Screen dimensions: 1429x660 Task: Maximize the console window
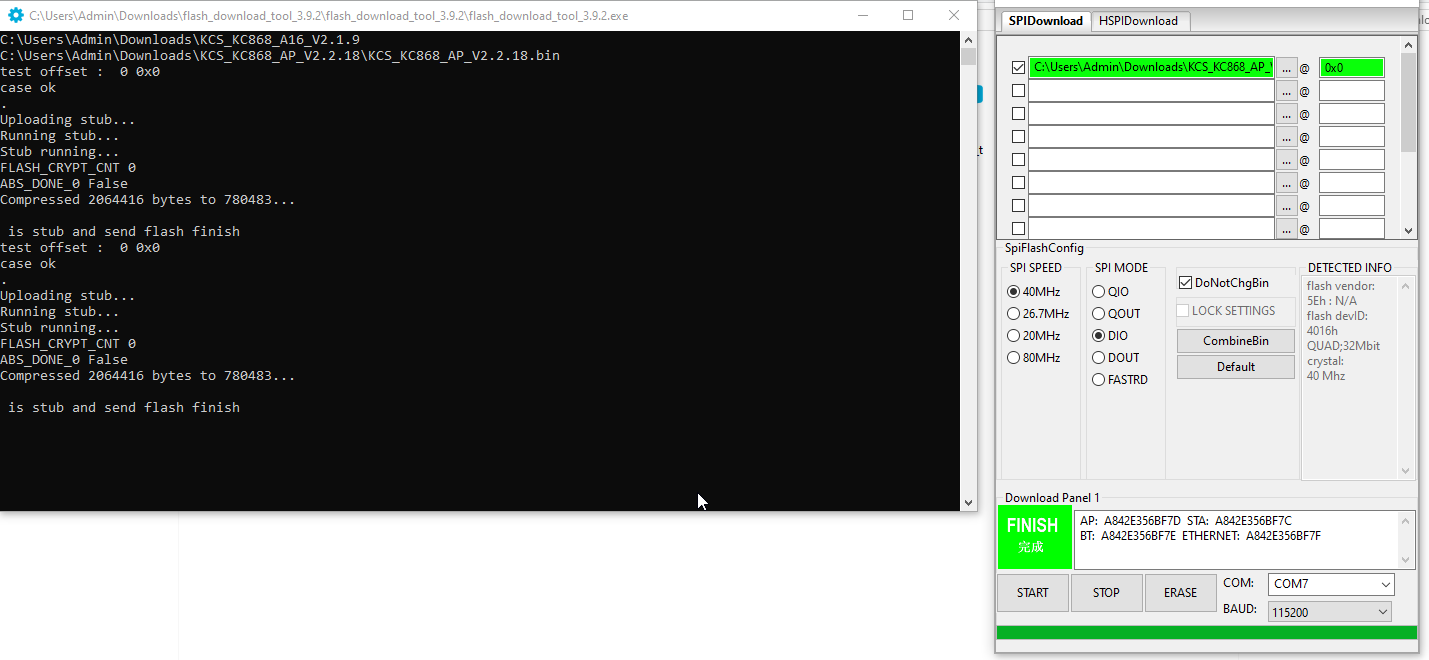(x=908, y=16)
